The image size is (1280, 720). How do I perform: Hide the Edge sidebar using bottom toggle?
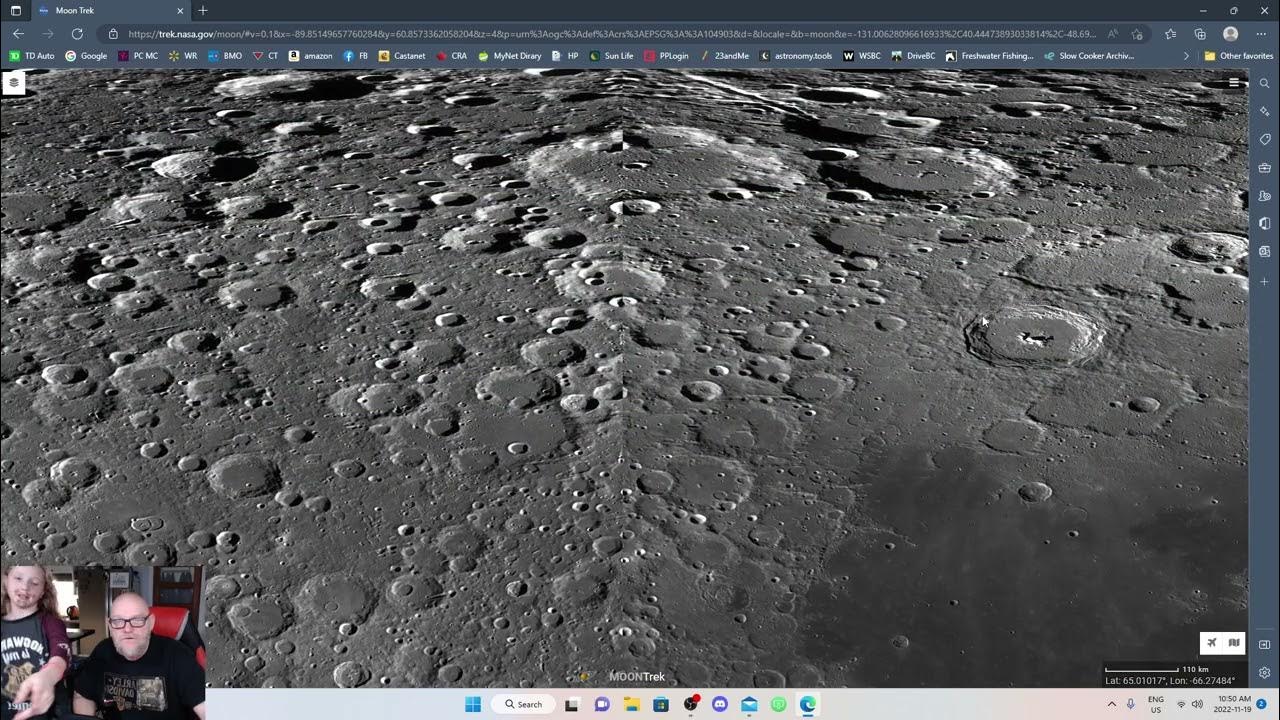(1265, 645)
